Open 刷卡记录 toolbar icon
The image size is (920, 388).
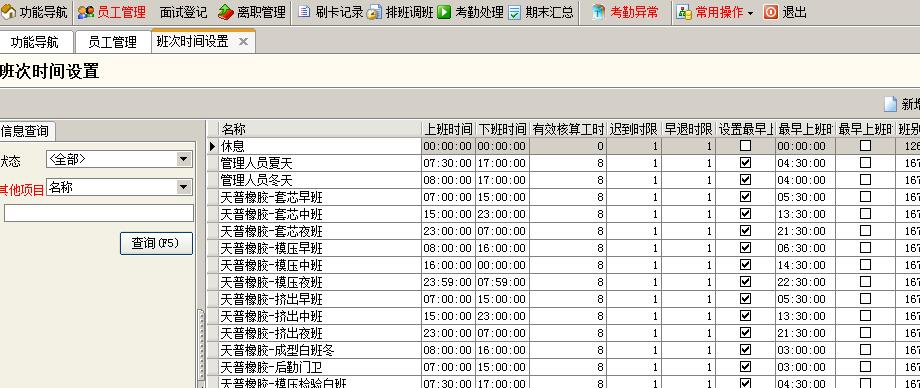click(x=303, y=12)
